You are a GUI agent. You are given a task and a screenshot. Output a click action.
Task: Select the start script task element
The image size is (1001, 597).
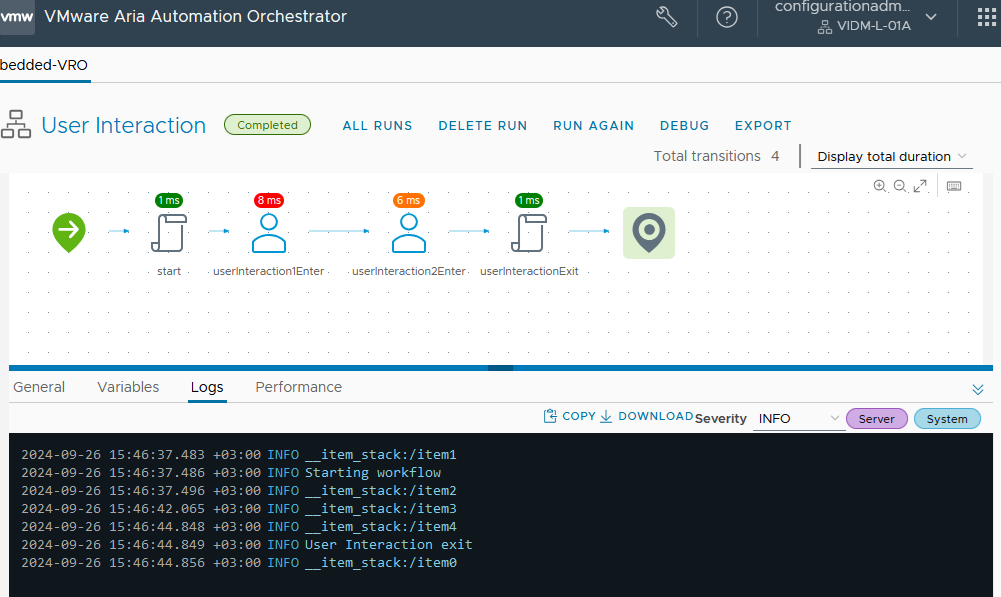coord(169,233)
